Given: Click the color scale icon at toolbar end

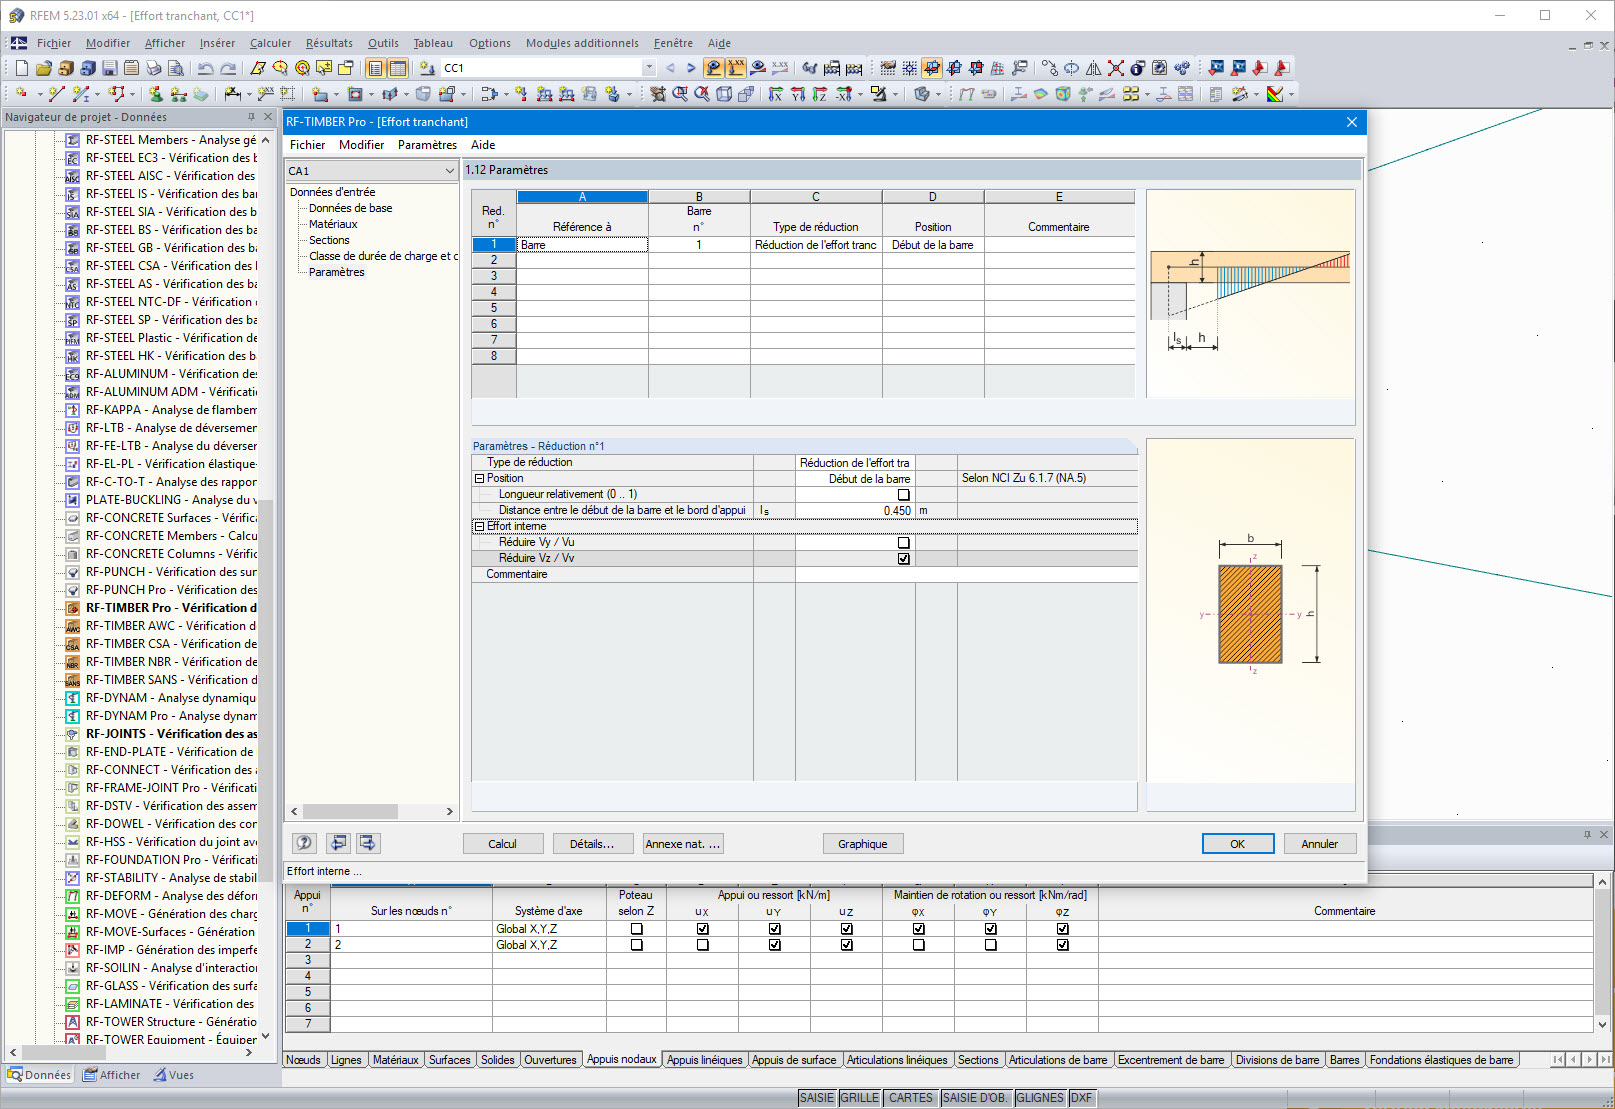Looking at the screenshot, I should [1275, 94].
